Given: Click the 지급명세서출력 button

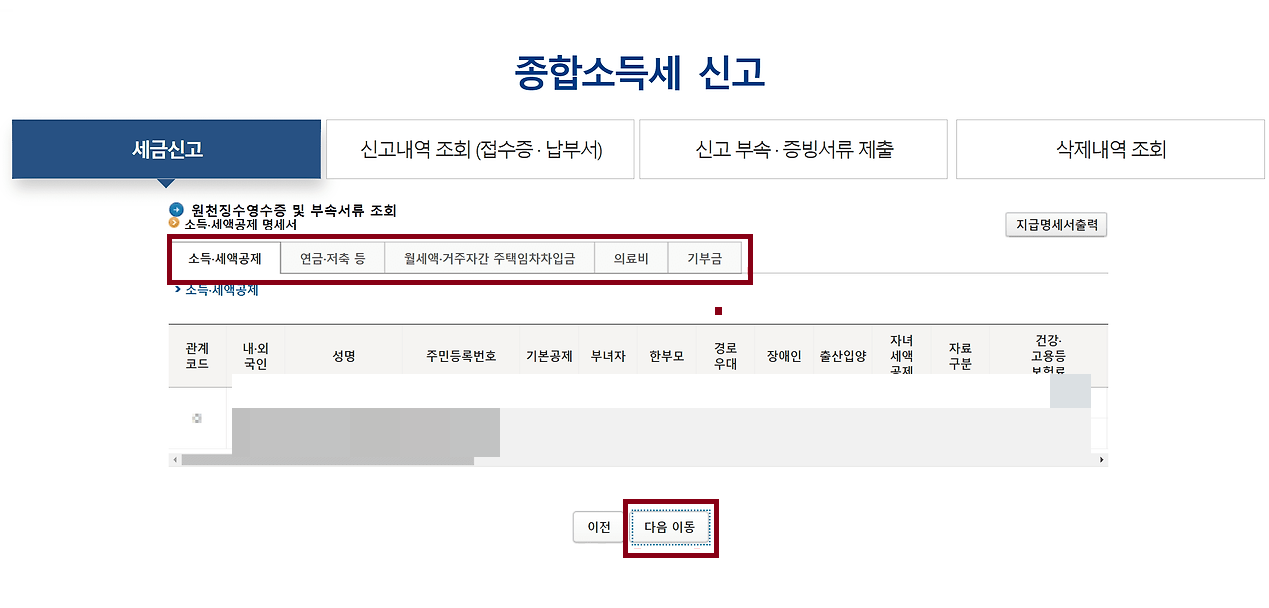Looking at the screenshot, I should [1056, 224].
